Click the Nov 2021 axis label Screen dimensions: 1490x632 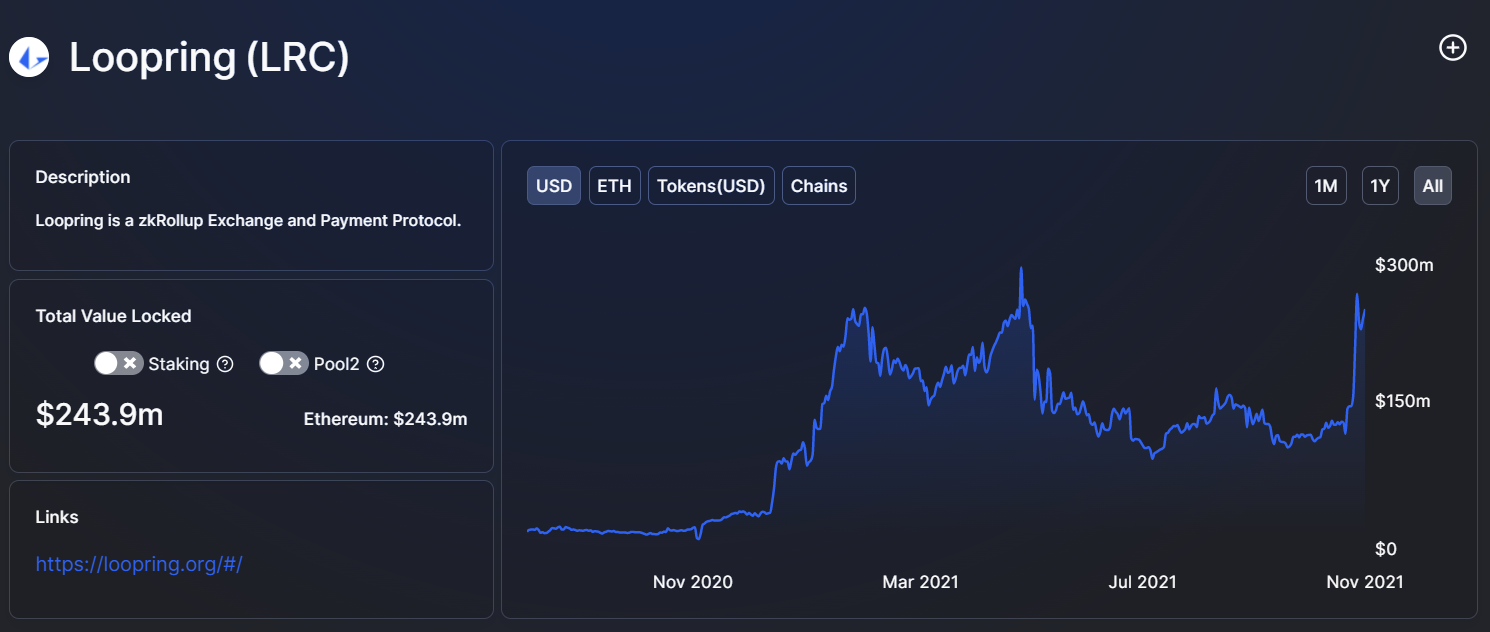pos(1363,582)
